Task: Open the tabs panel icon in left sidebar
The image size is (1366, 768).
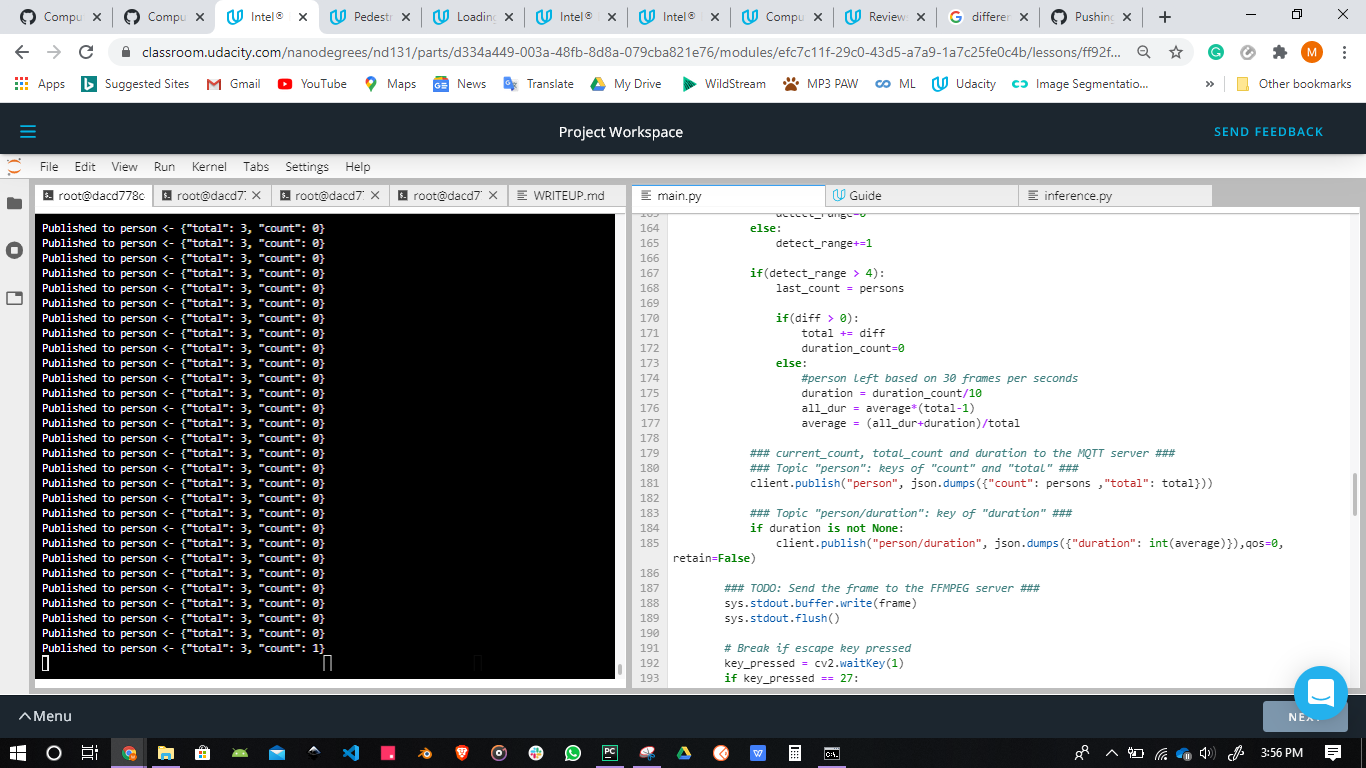Action: click(x=14, y=298)
